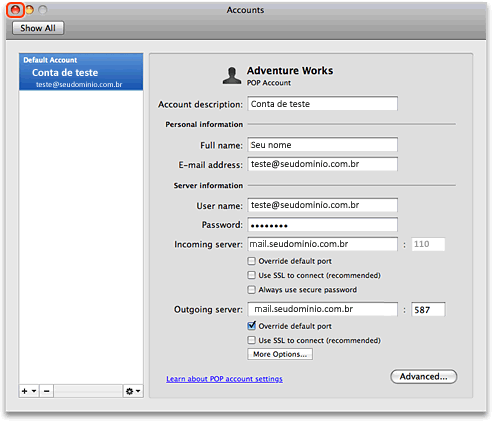Open Learn about POP account settings link
Screen dimensions: 492x421
[224, 379]
